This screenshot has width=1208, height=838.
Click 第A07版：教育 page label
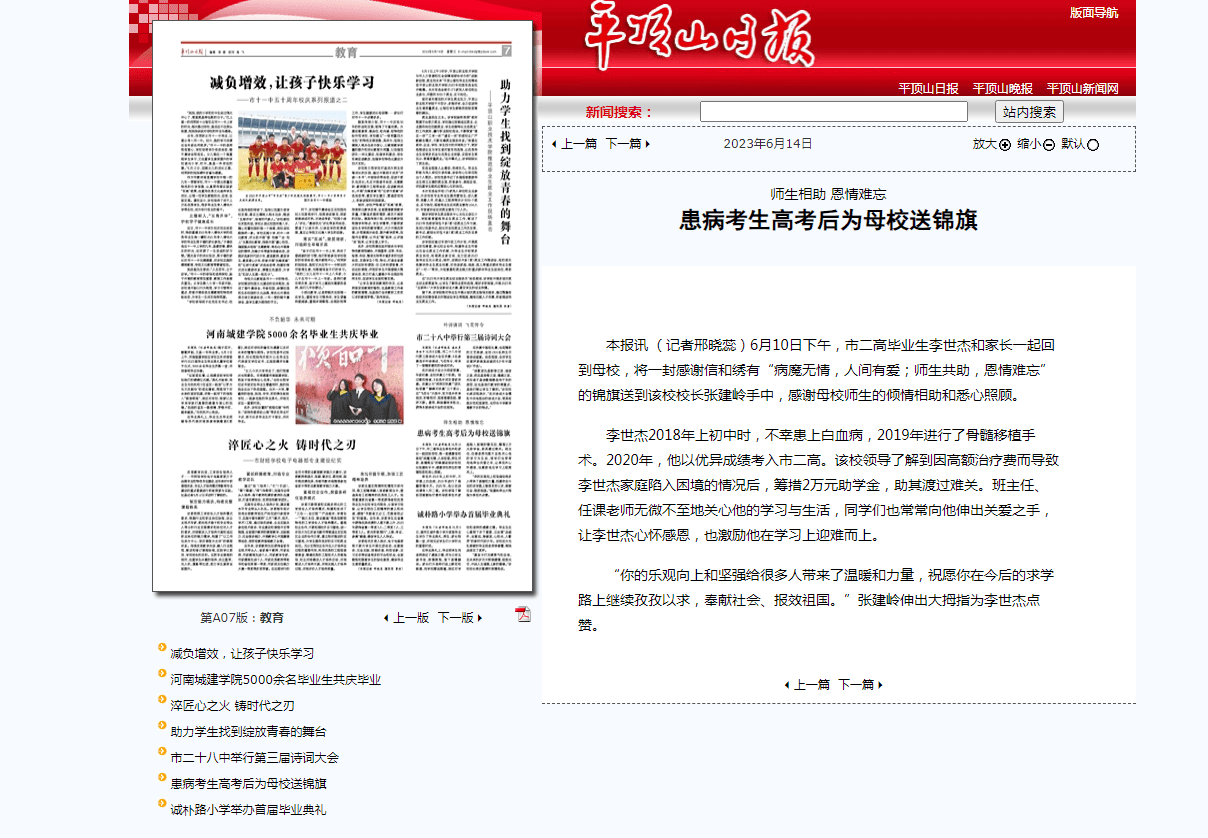[x=242, y=618]
